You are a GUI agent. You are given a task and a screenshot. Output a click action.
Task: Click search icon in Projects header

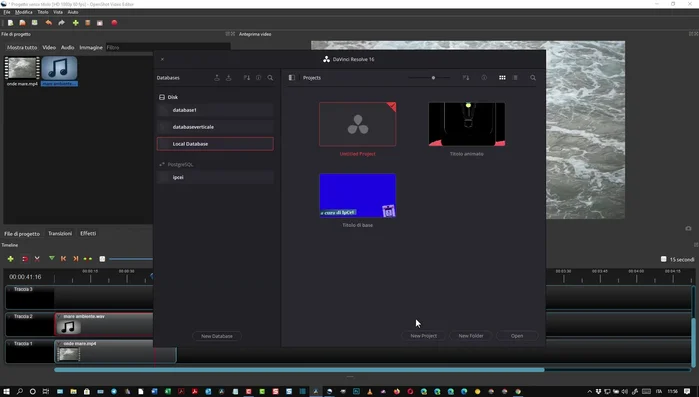pyautogui.click(x=533, y=78)
